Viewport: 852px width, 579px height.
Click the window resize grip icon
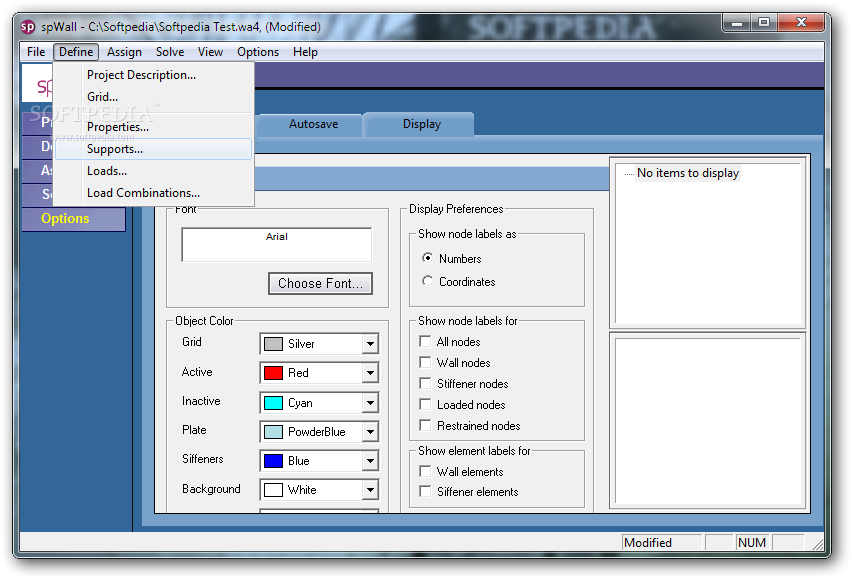click(817, 544)
